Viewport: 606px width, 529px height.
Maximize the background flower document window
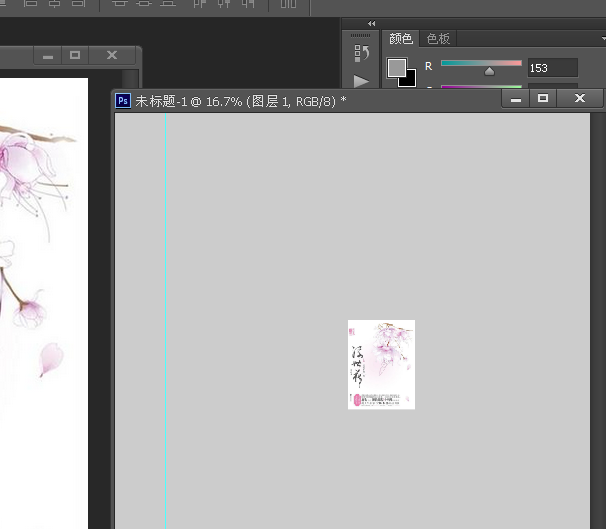pos(75,56)
